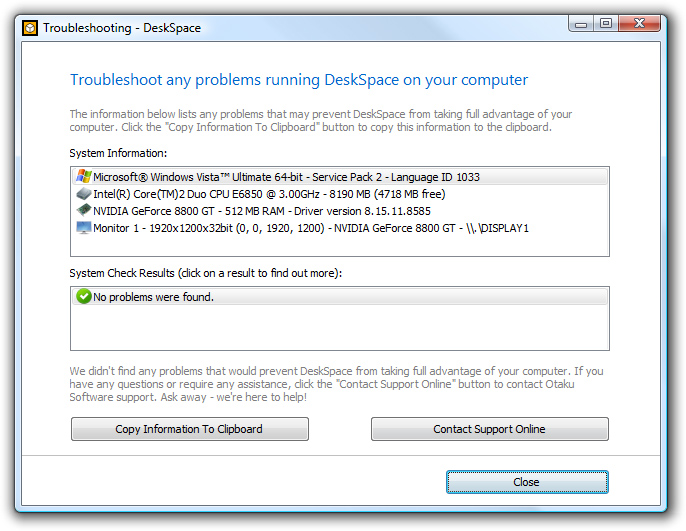This screenshot has height=531, width=686.
Task: Click the 'No problems were found.' result
Action: 340,297
